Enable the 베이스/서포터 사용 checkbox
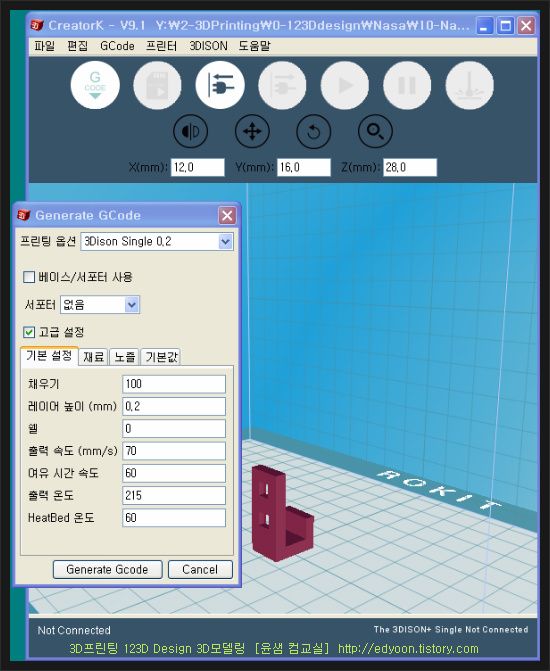The height and width of the screenshot is (671, 550). [x=29, y=277]
